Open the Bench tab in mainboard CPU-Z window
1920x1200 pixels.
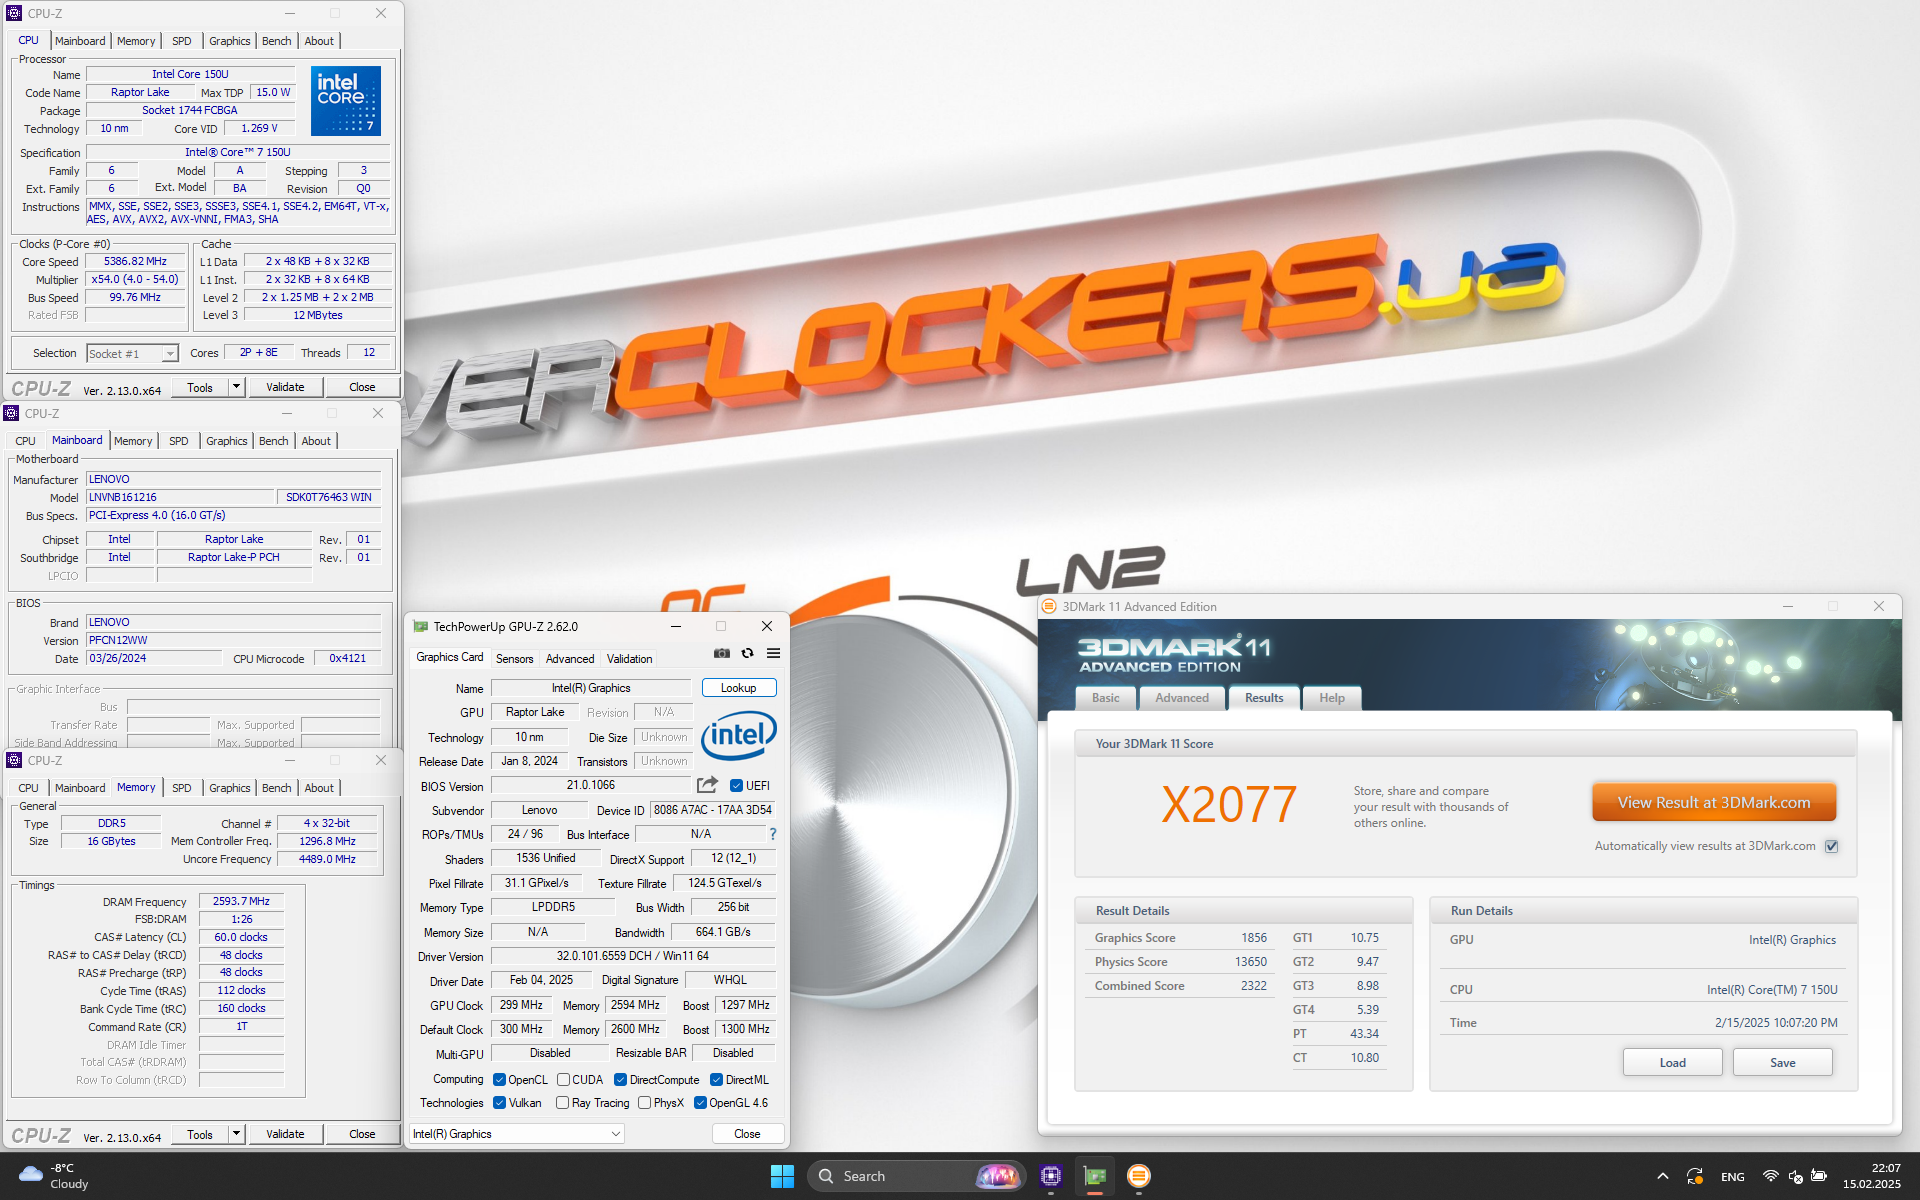(273, 441)
